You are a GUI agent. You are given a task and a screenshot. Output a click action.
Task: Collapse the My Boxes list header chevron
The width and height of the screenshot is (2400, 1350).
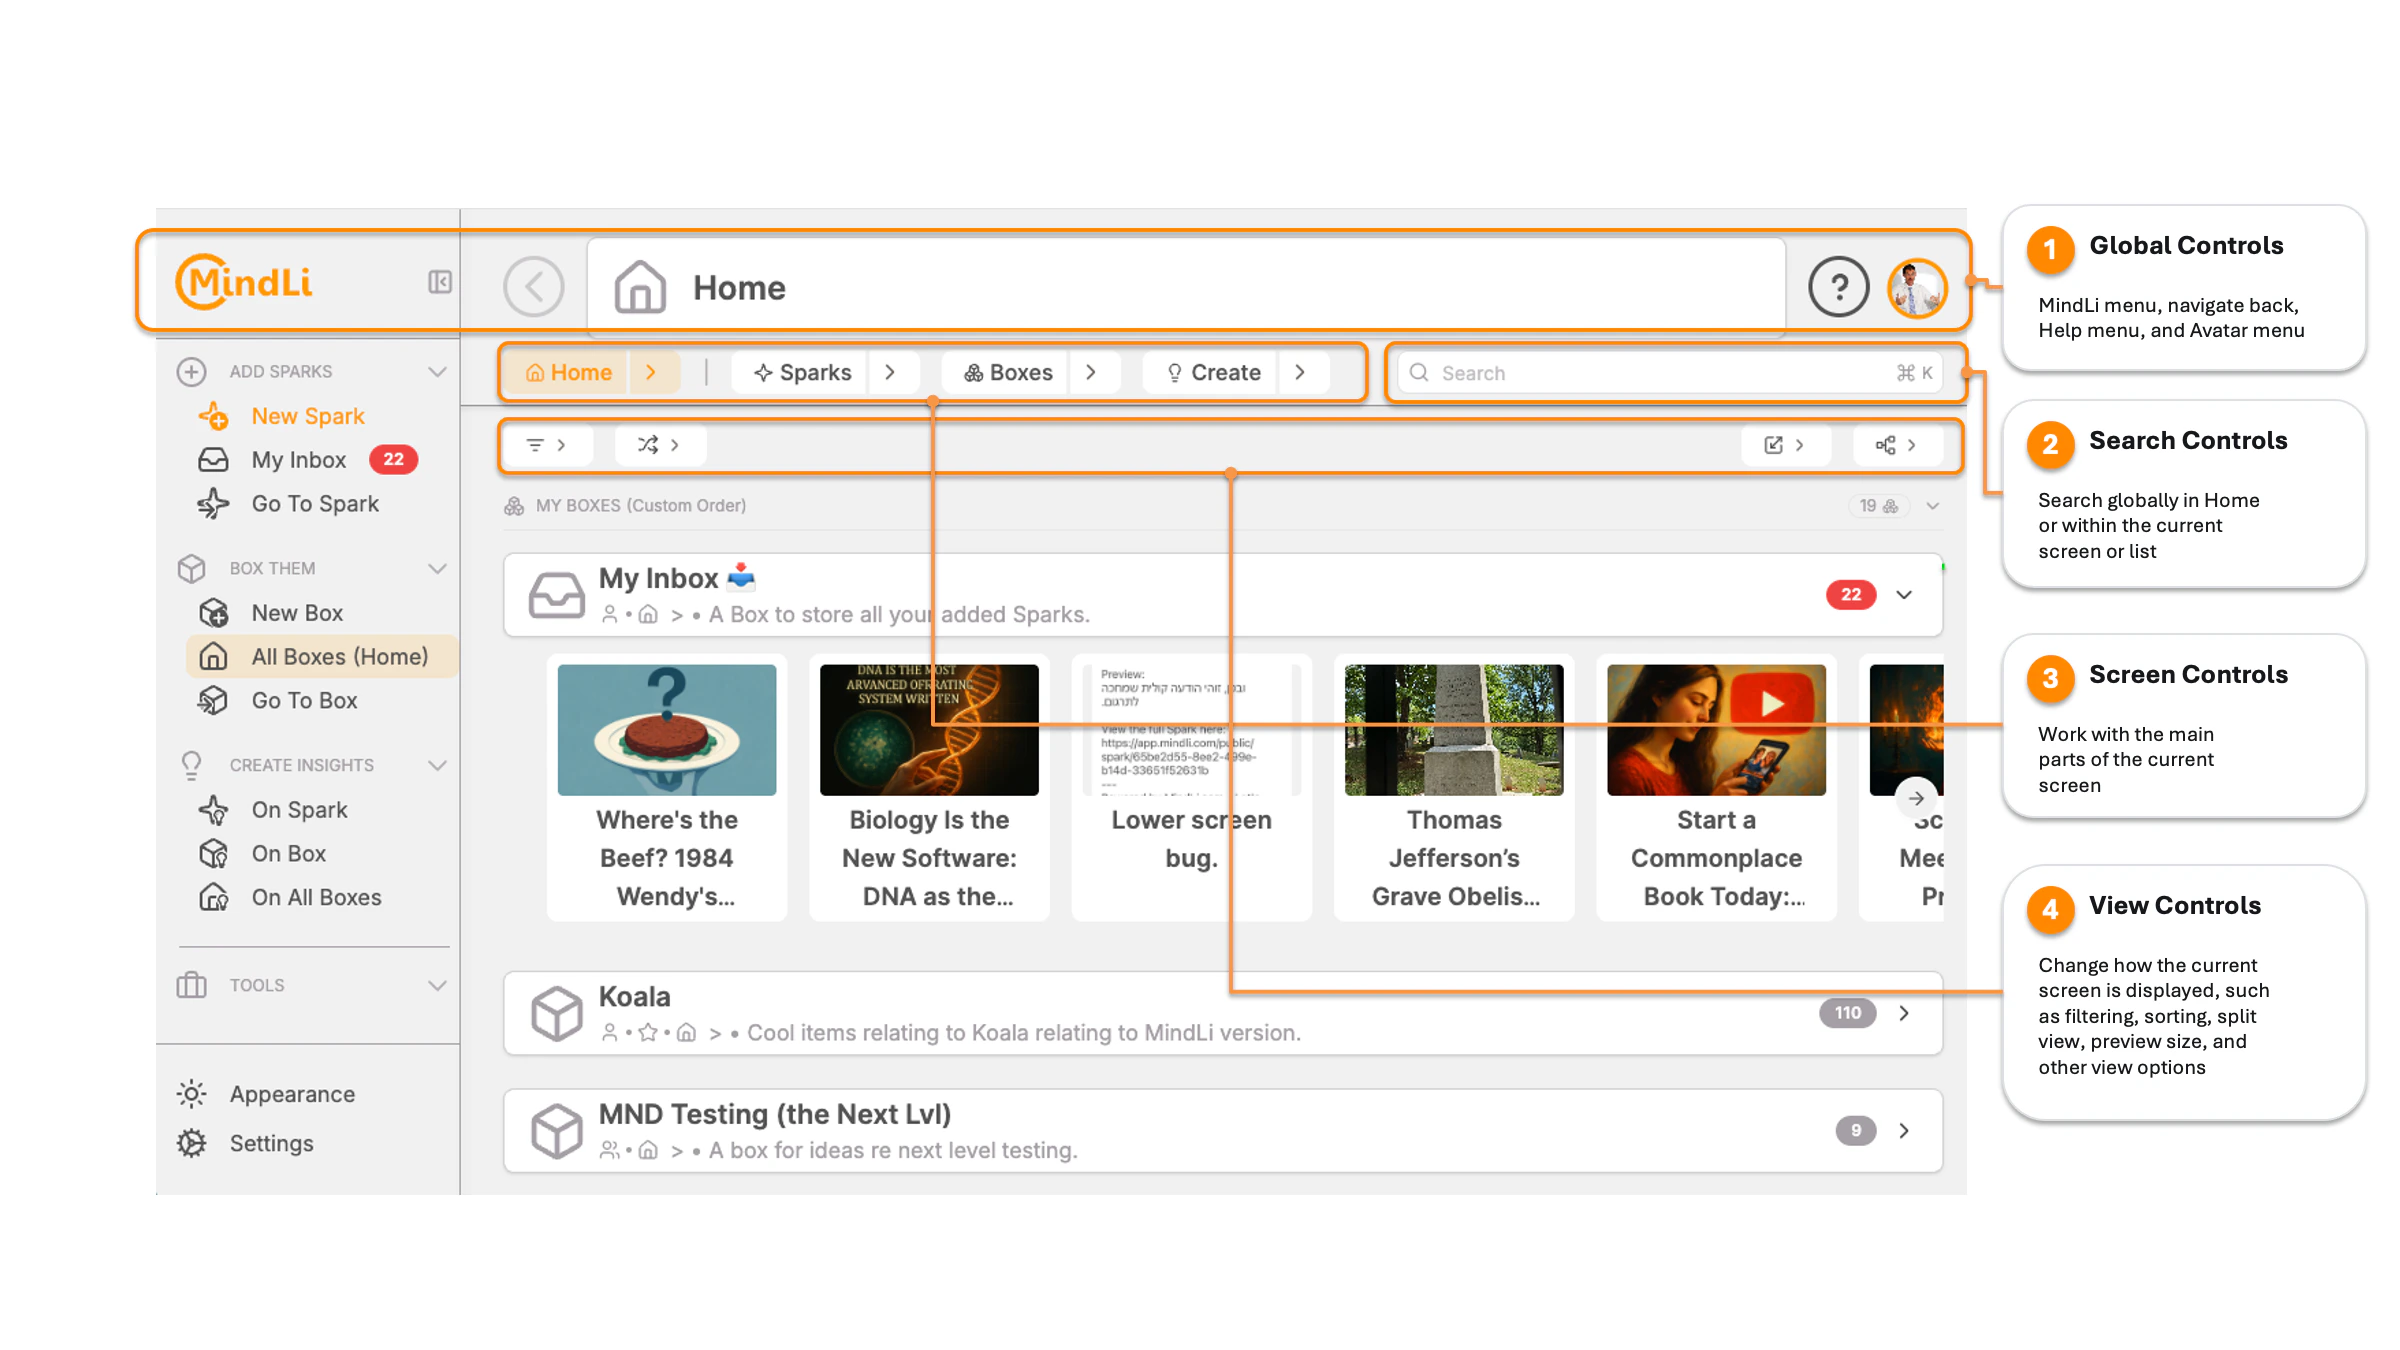(x=1933, y=506)
